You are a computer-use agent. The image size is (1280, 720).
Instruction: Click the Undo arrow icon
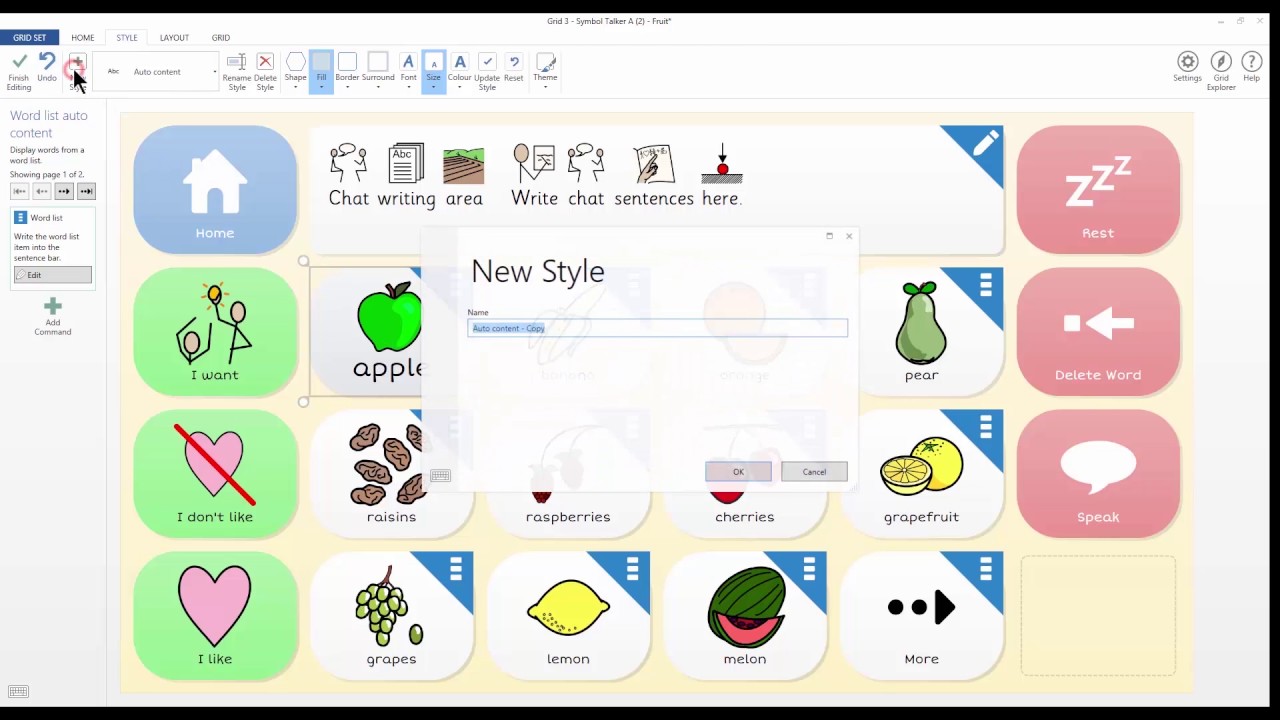tap(47, 62)
